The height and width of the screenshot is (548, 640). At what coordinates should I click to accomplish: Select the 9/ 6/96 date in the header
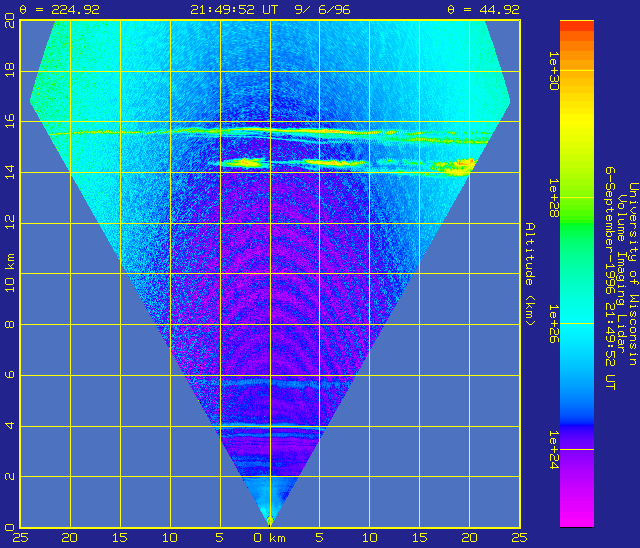pyautogui.click(x=322, y=10)
